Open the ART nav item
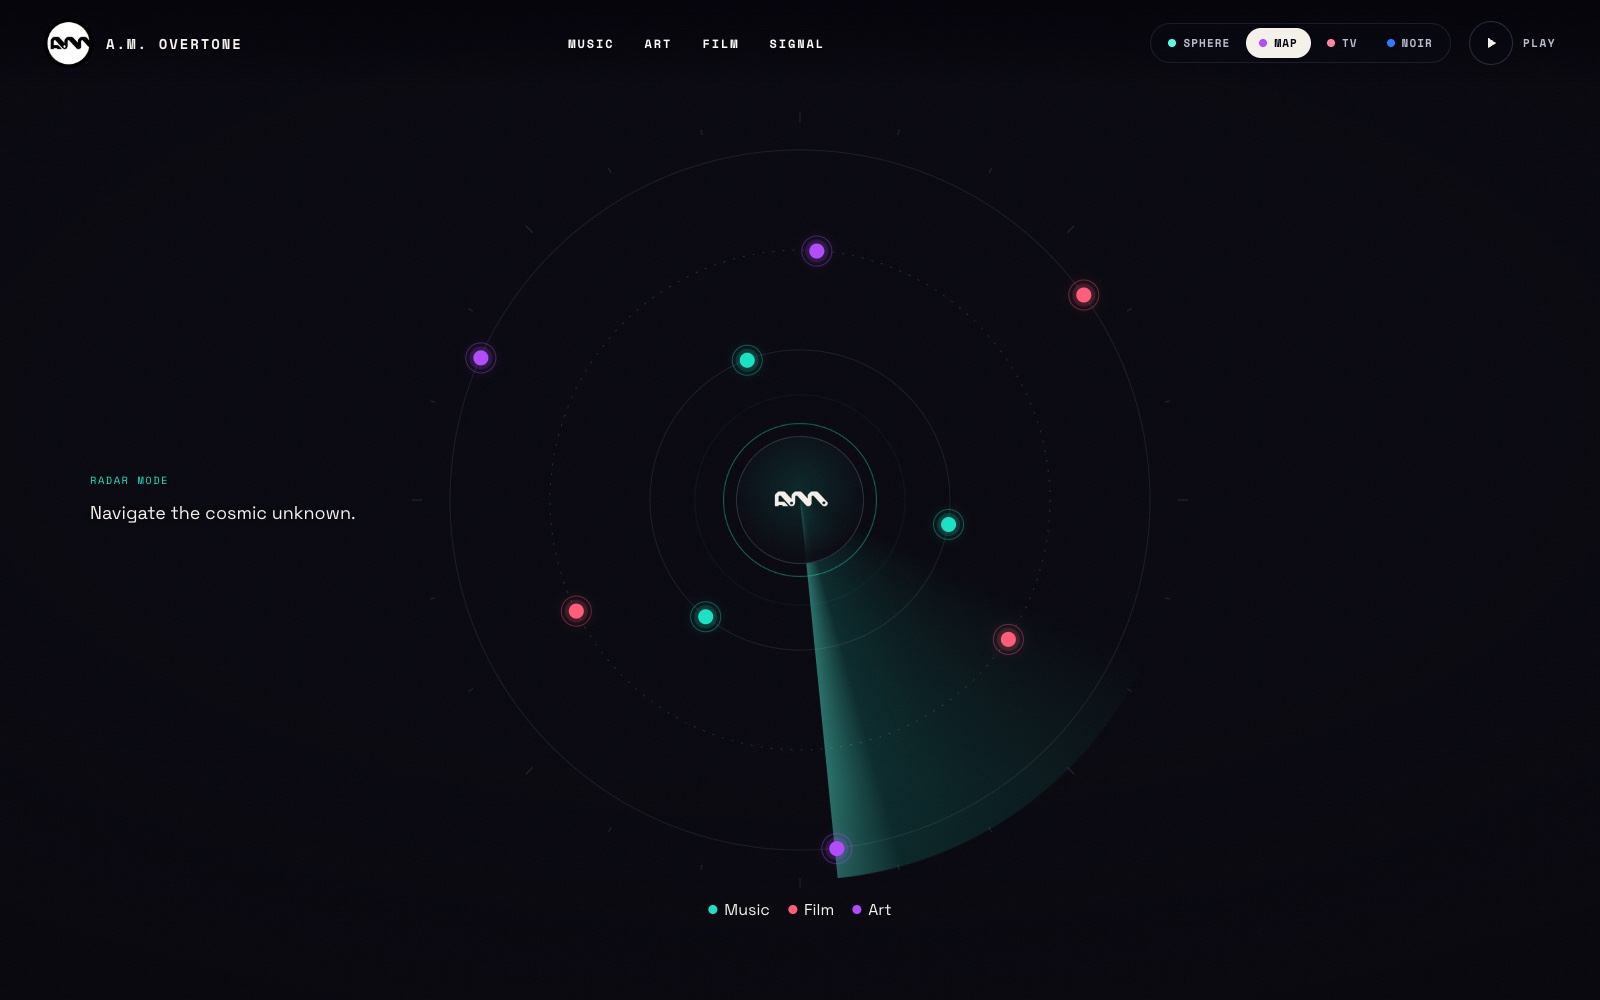 (x=658, y=44)
